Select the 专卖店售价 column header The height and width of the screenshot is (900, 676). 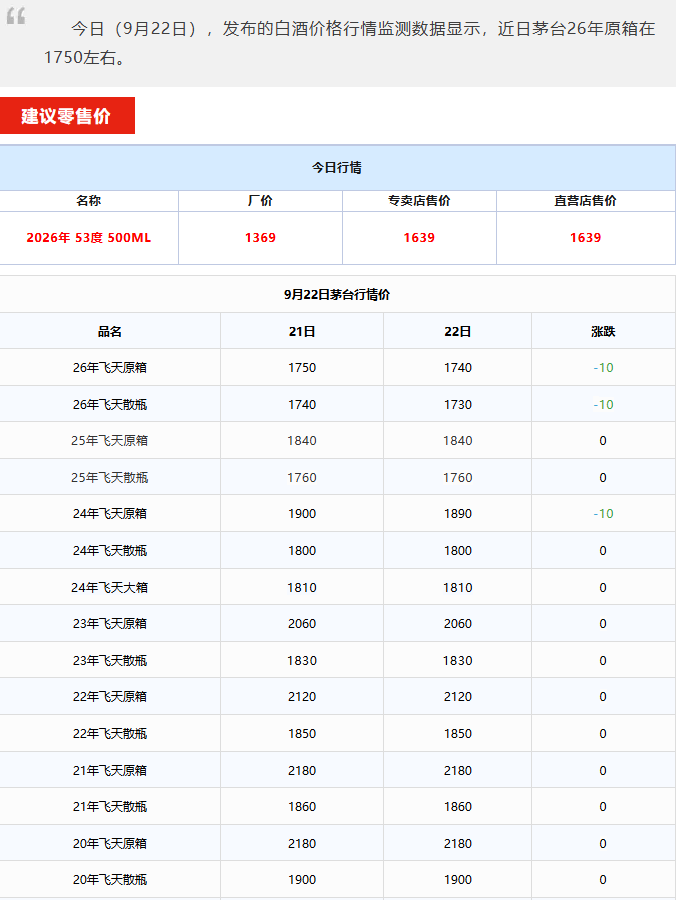[419, 200]
